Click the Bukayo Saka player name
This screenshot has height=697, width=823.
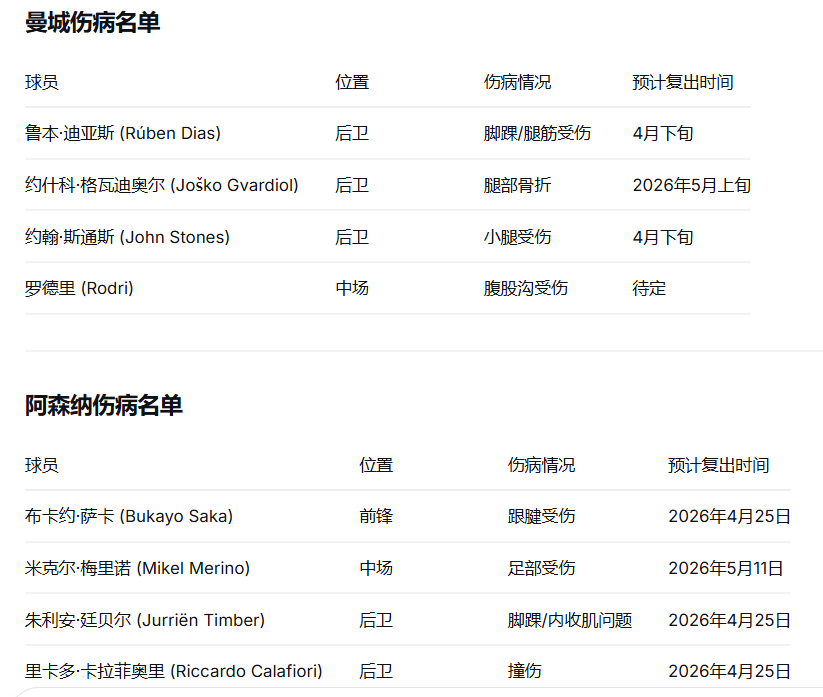[x=129, y=516]
